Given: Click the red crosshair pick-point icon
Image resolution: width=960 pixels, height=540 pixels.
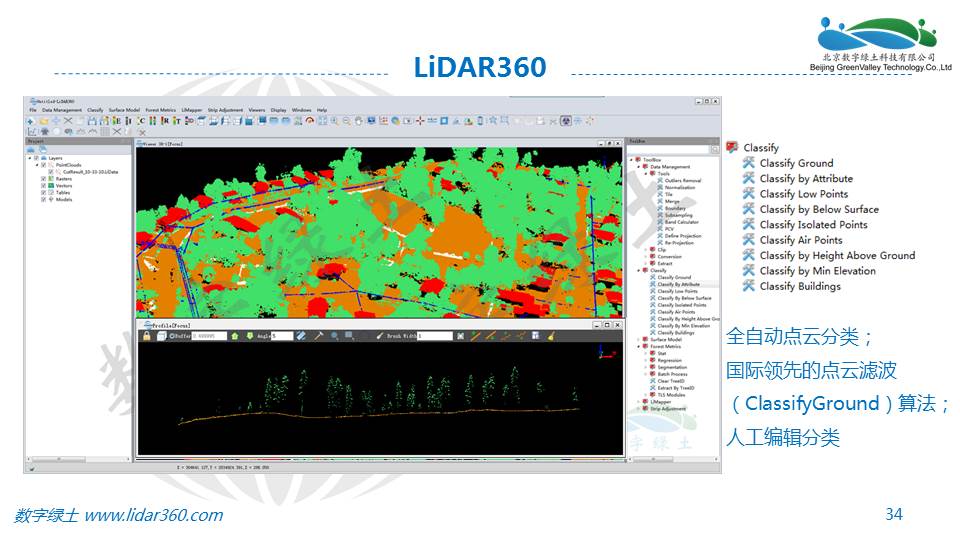Looking at the screenshot, I should click(x=421, y=121).
